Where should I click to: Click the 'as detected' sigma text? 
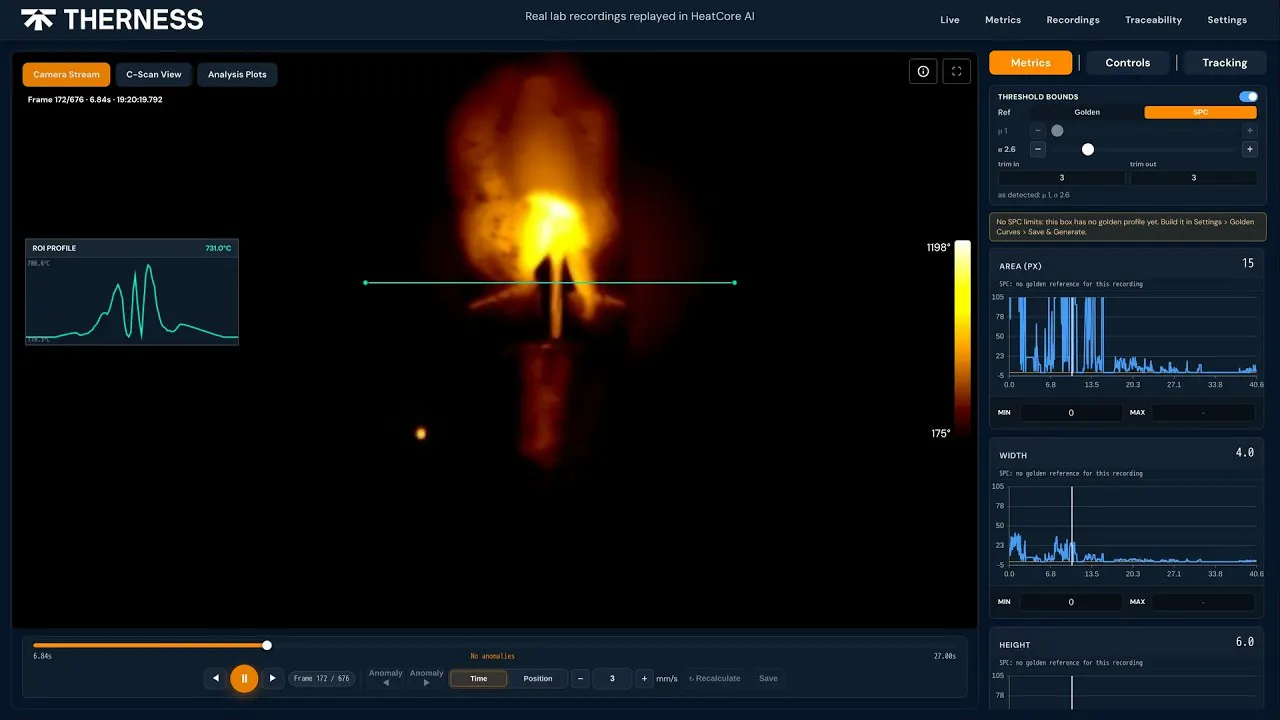point(1034,195)
